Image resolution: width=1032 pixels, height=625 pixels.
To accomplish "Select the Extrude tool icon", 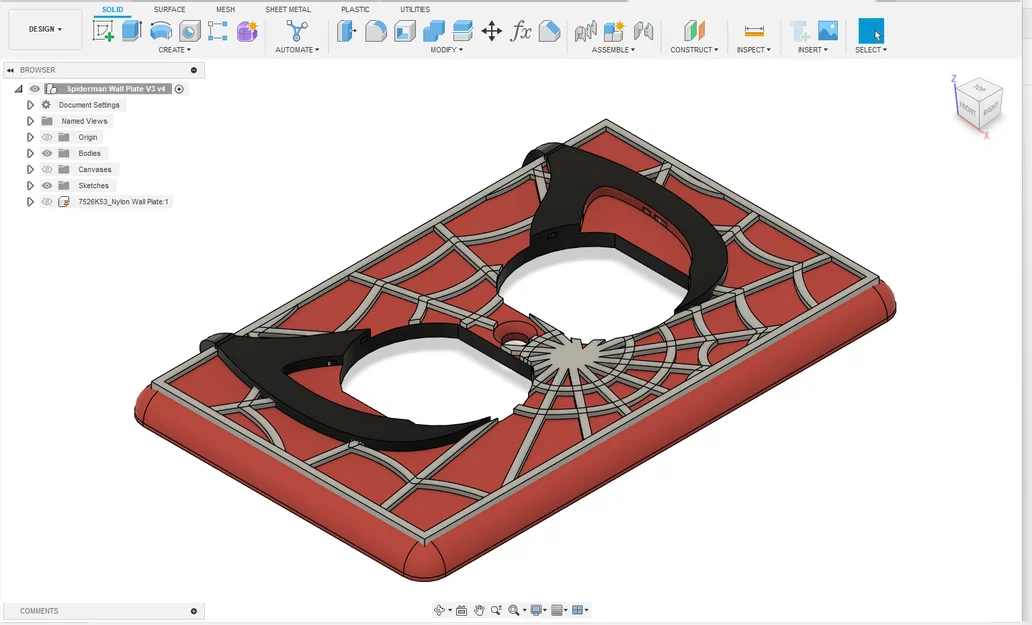I will (x=132, y=30).
